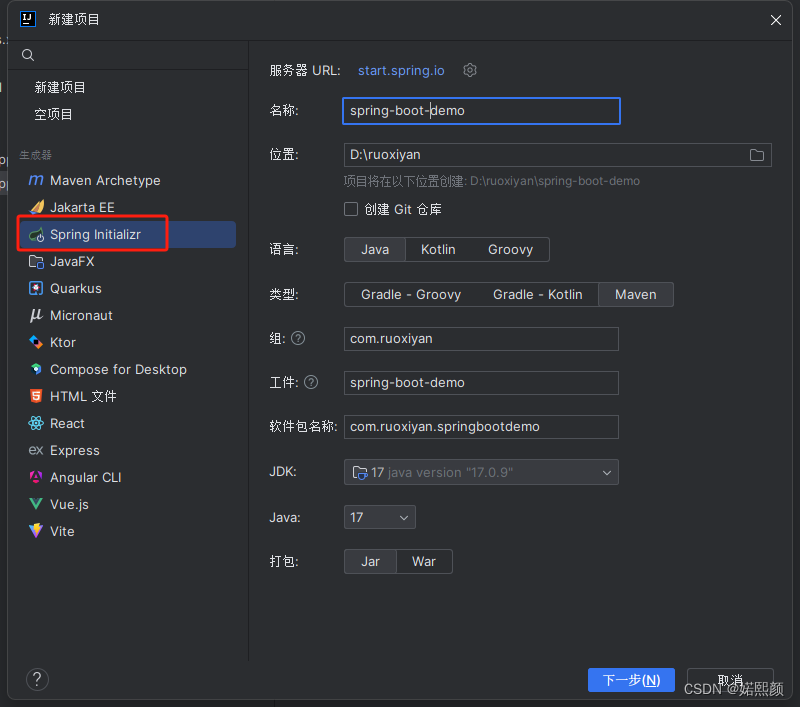Open the start.spring.io link
Viewport: 800px width, 707px height.
coord(401,70)
